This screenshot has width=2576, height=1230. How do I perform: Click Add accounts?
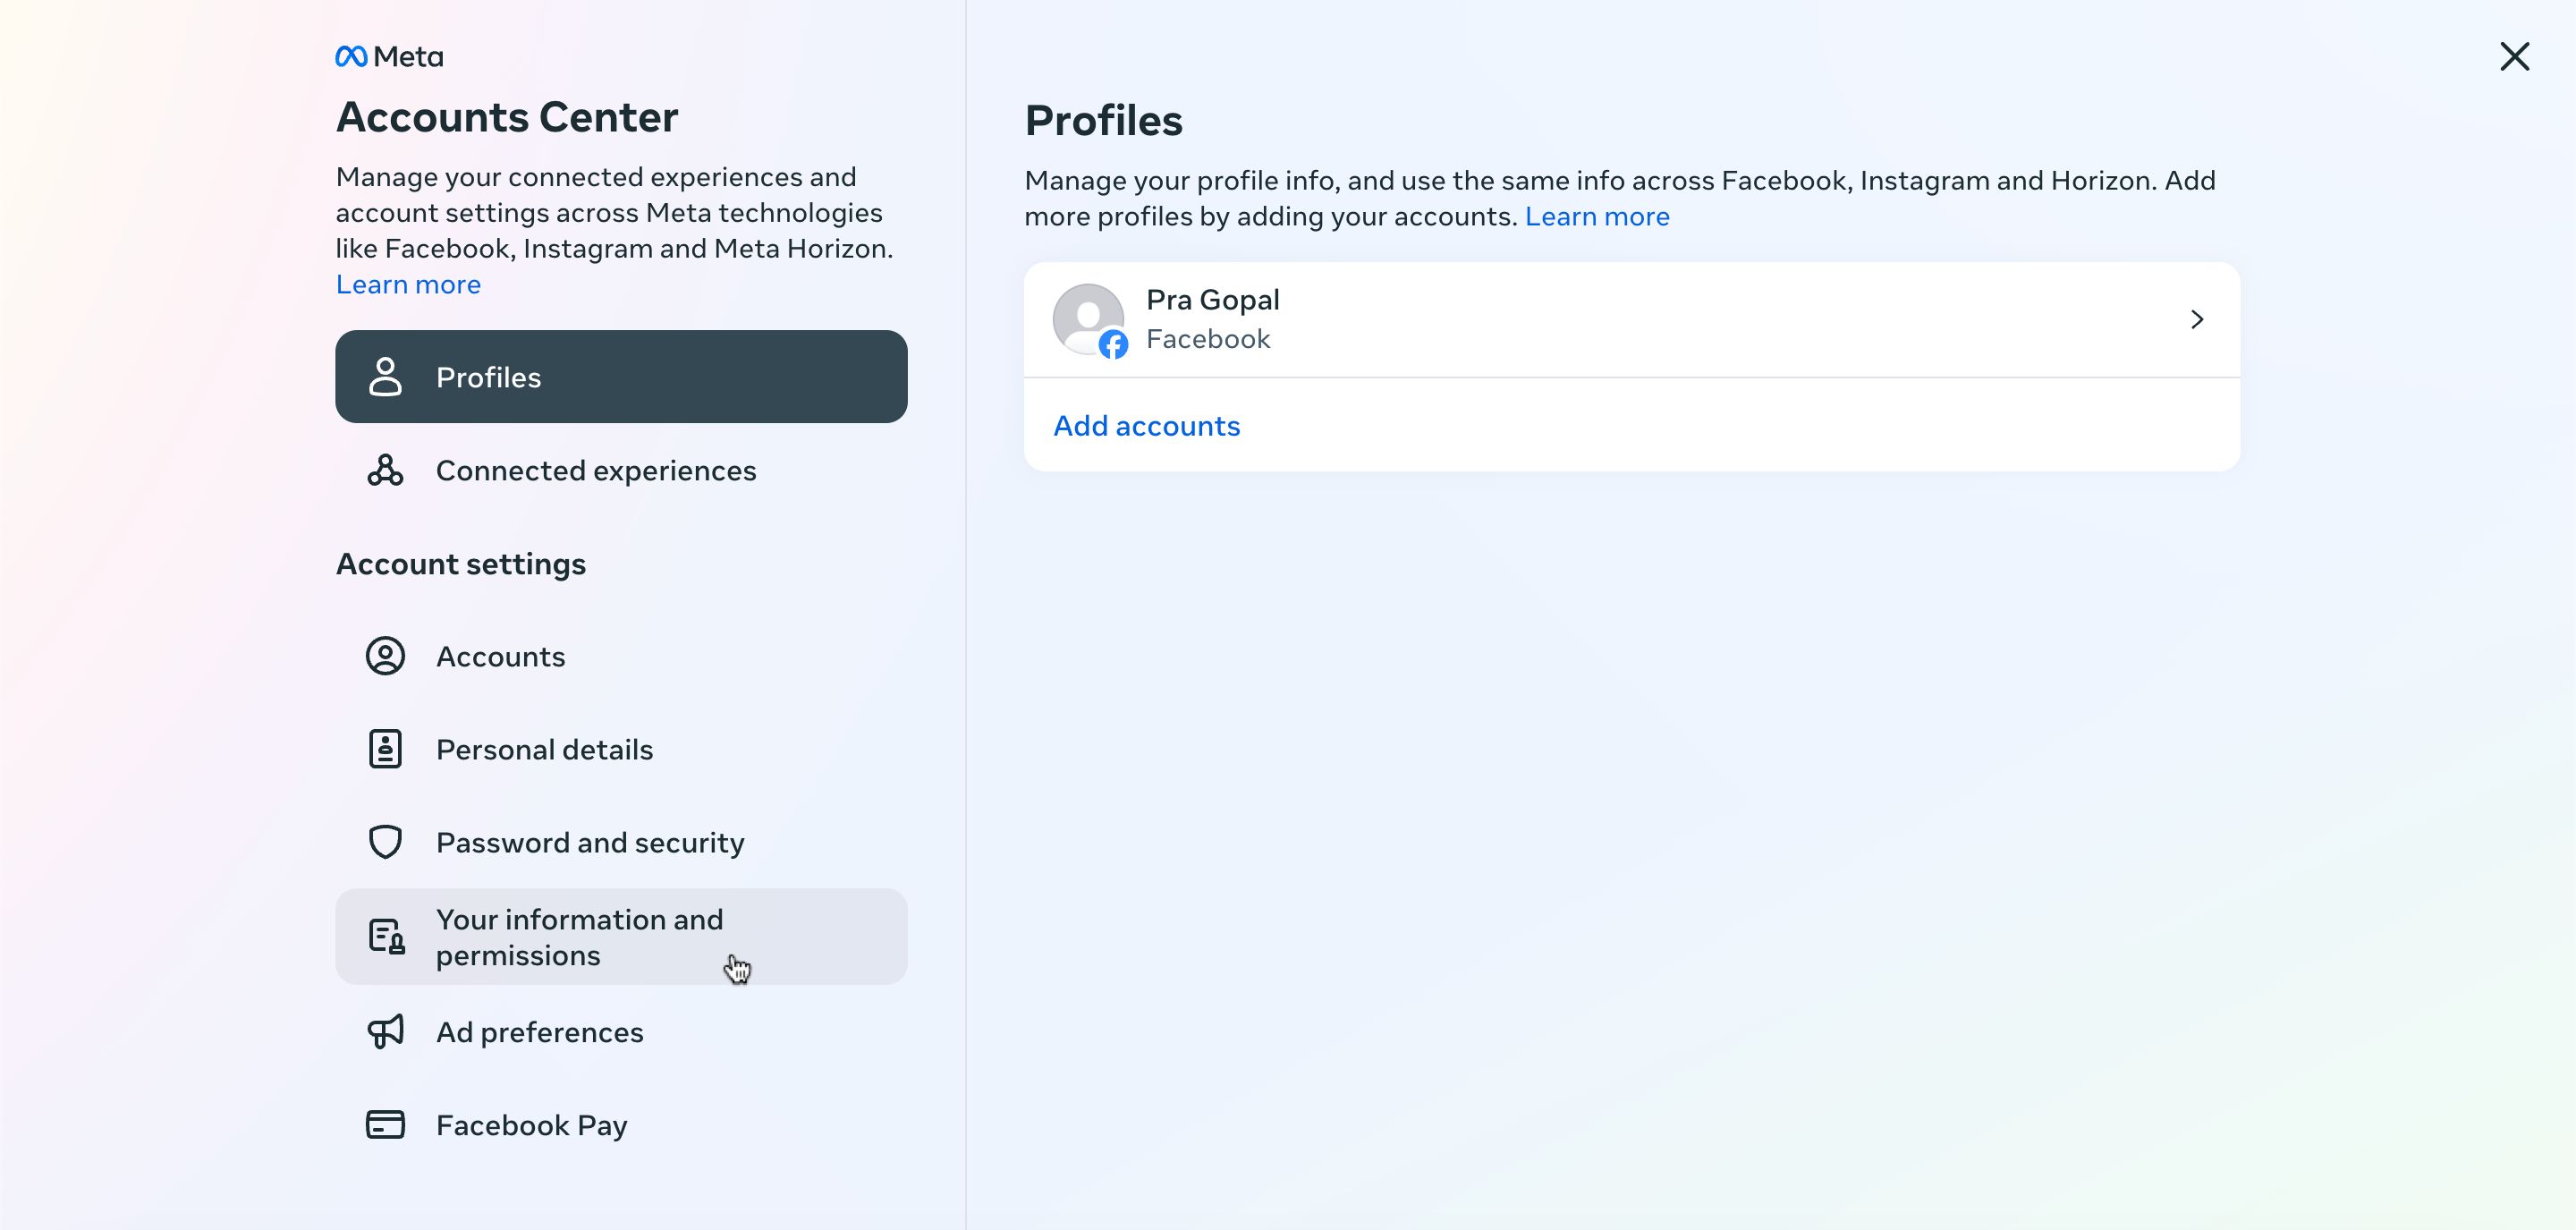pos(1146,425)
